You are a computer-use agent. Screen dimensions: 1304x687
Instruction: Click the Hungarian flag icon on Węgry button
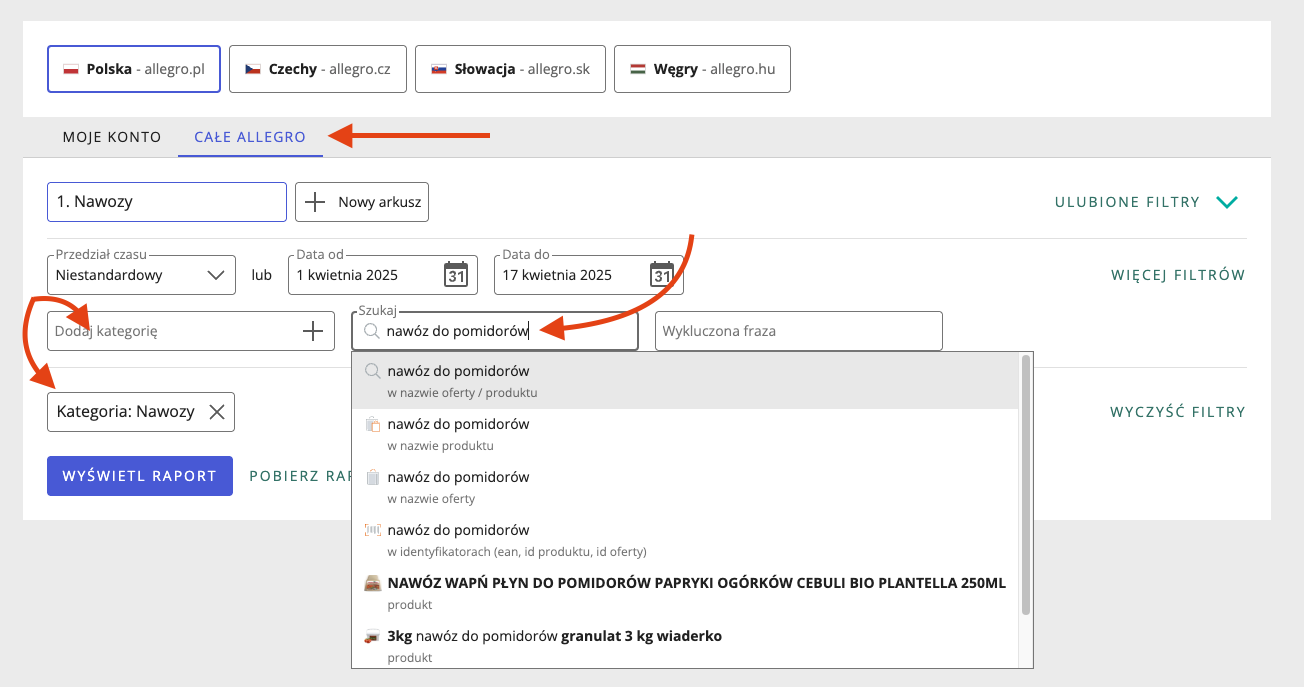pos(637,69)
